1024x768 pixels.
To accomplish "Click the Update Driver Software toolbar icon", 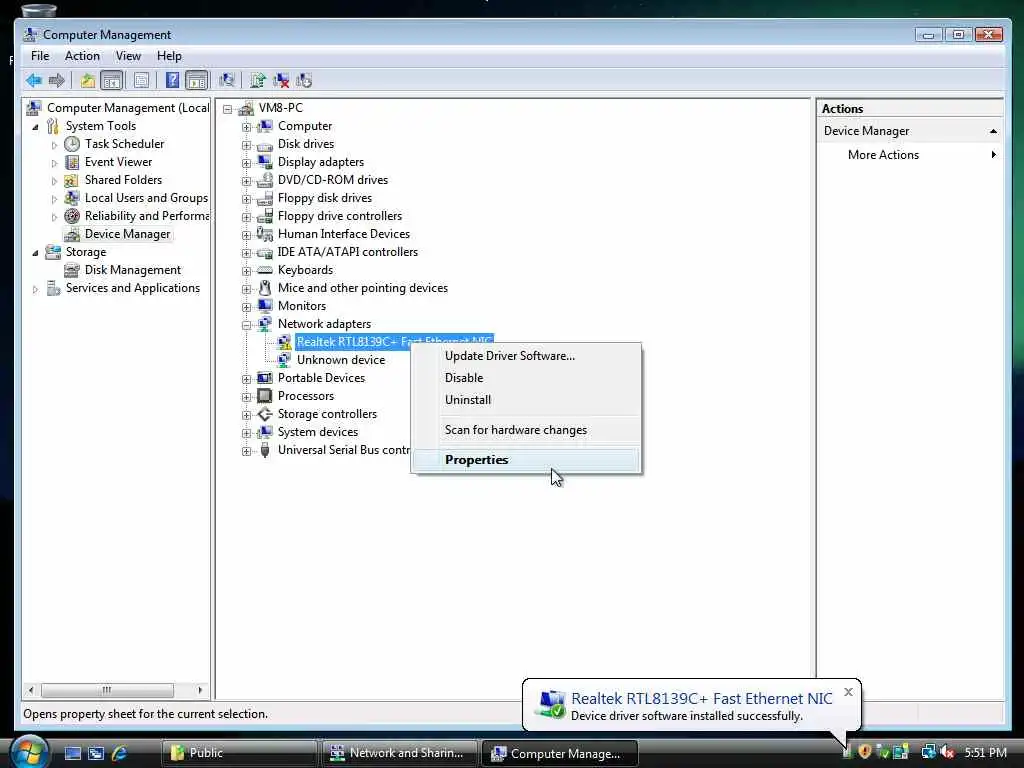I will [x=257, y=80].
